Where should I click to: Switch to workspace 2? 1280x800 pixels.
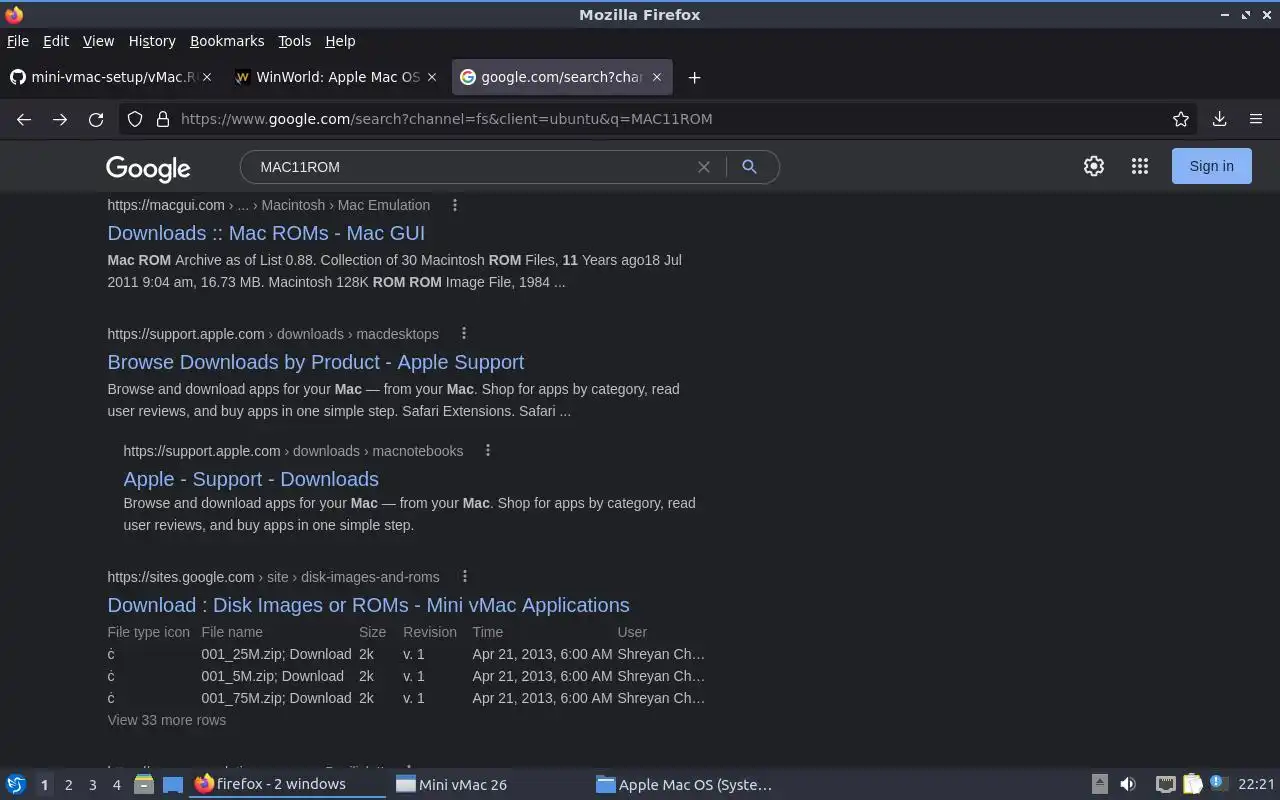coord(69,785)
